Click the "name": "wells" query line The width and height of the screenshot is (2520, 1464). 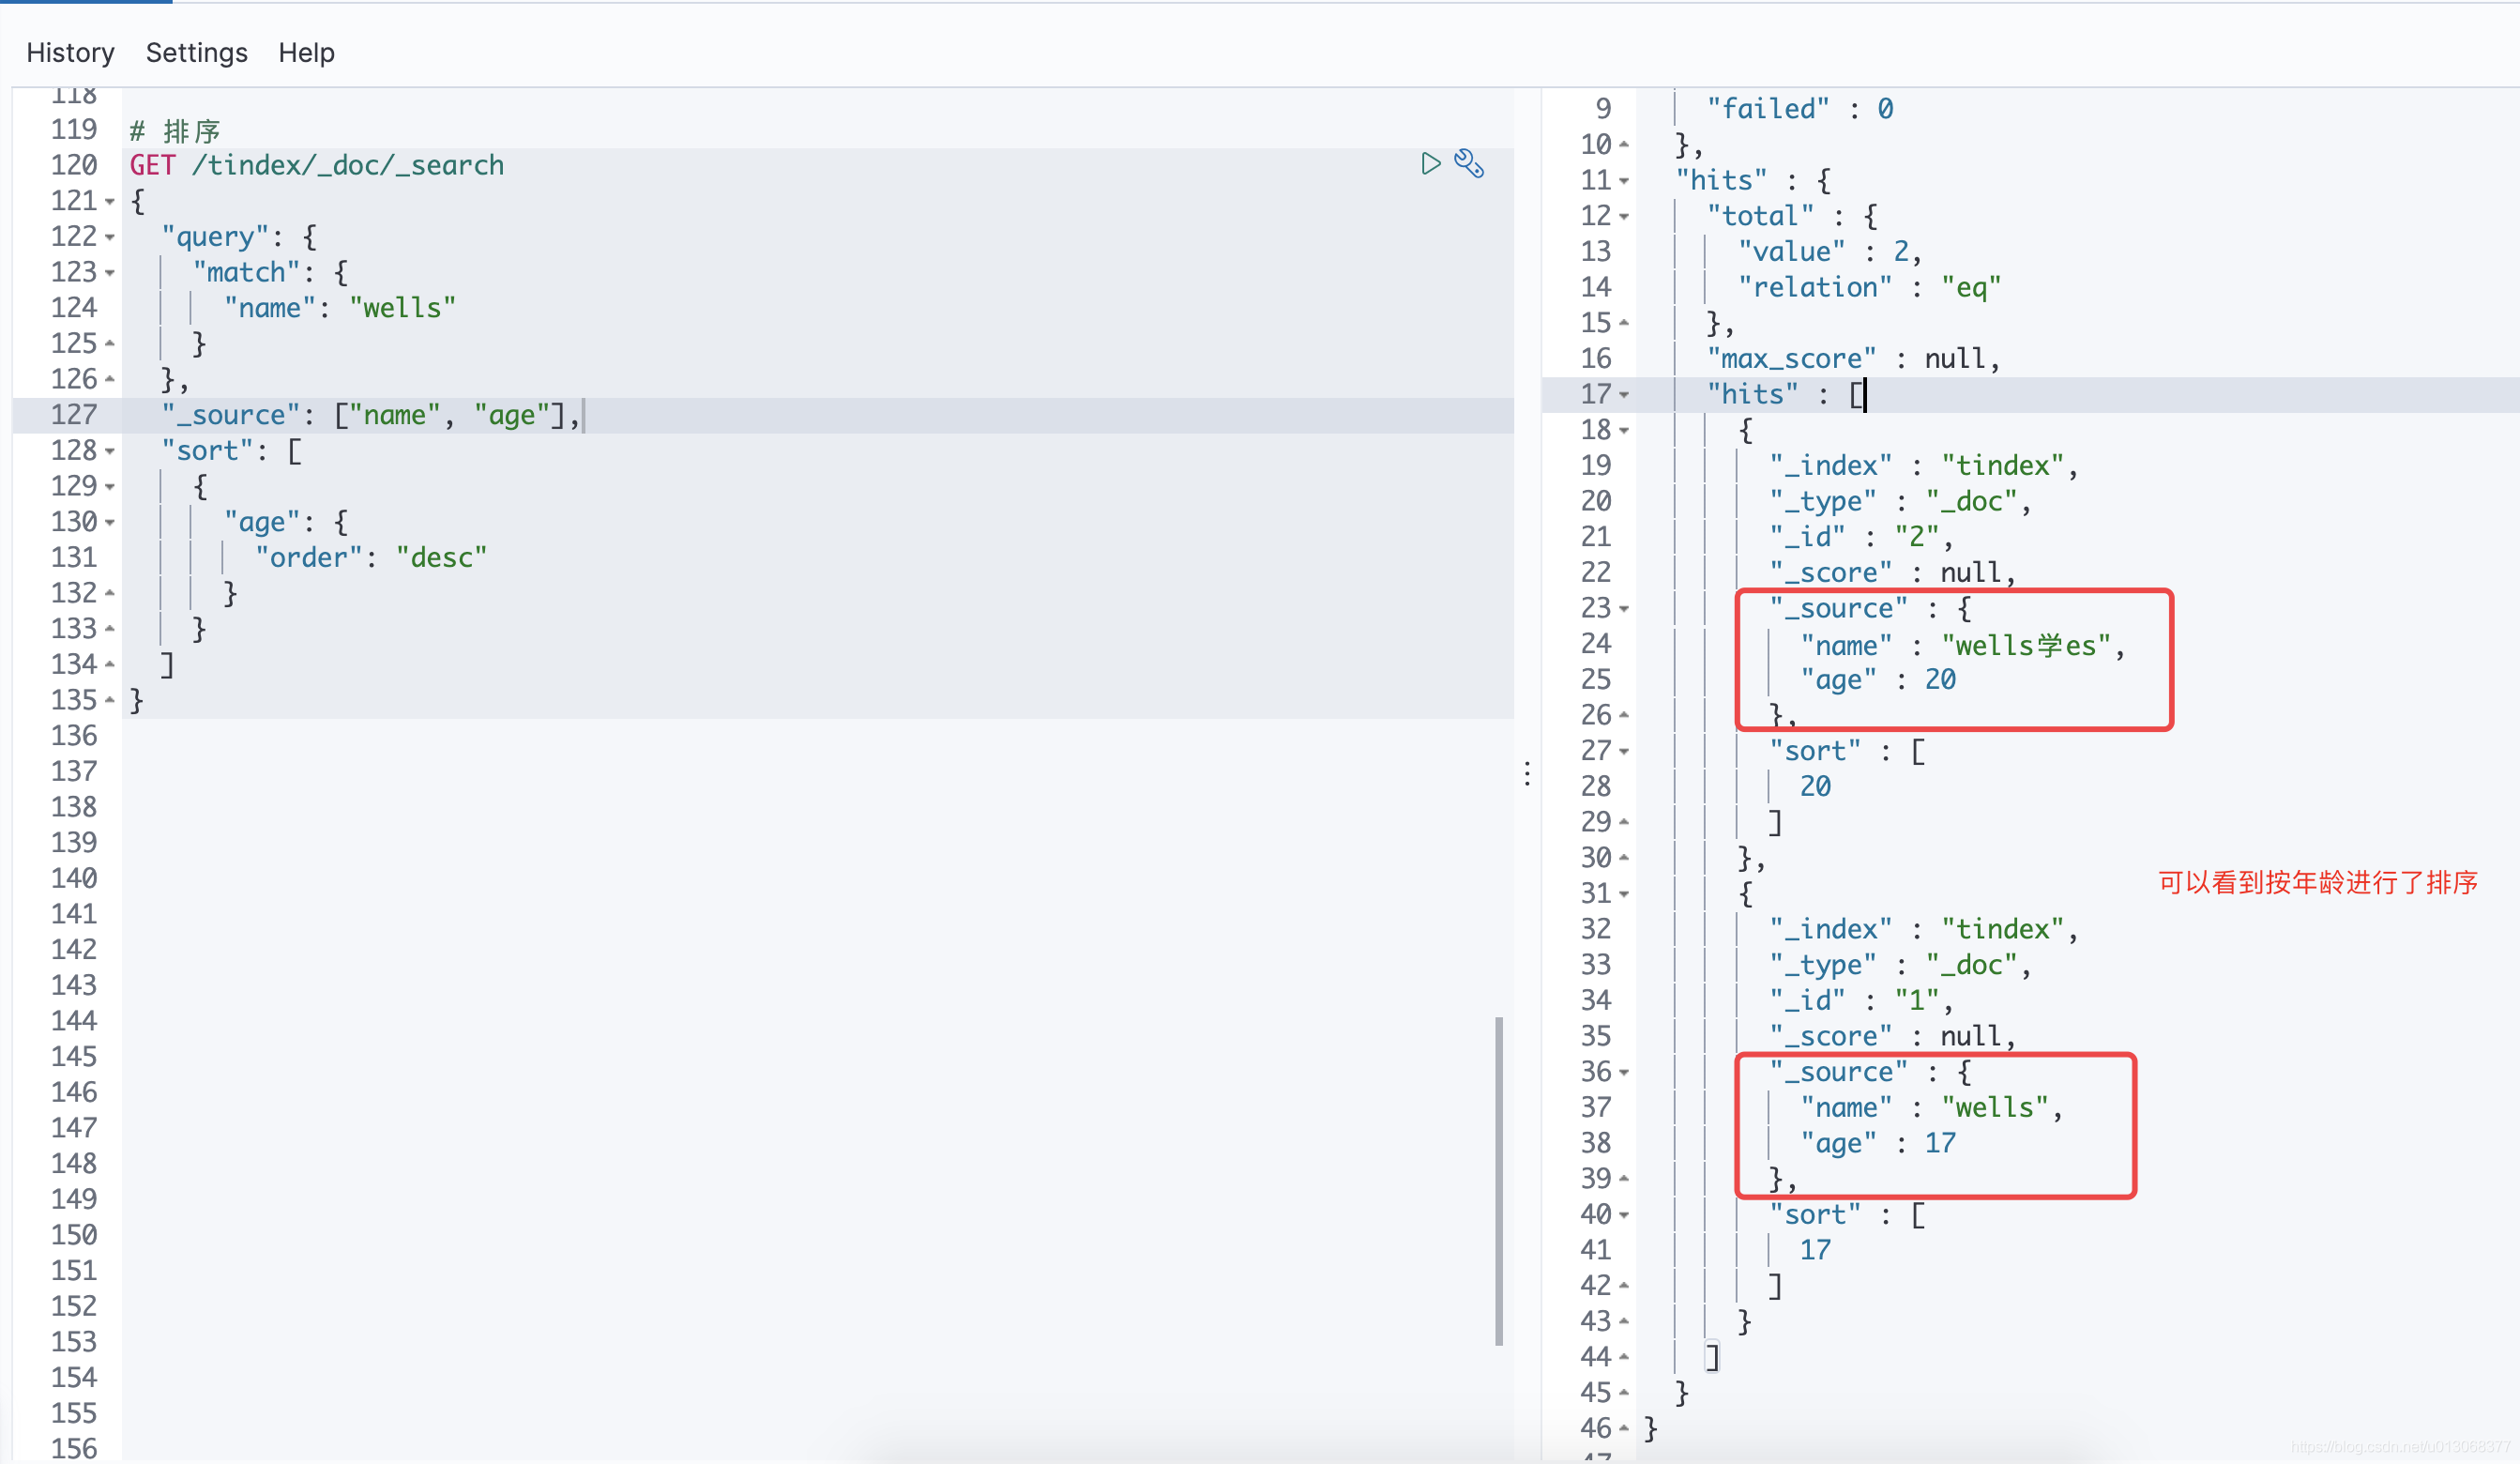coord(340,308)
